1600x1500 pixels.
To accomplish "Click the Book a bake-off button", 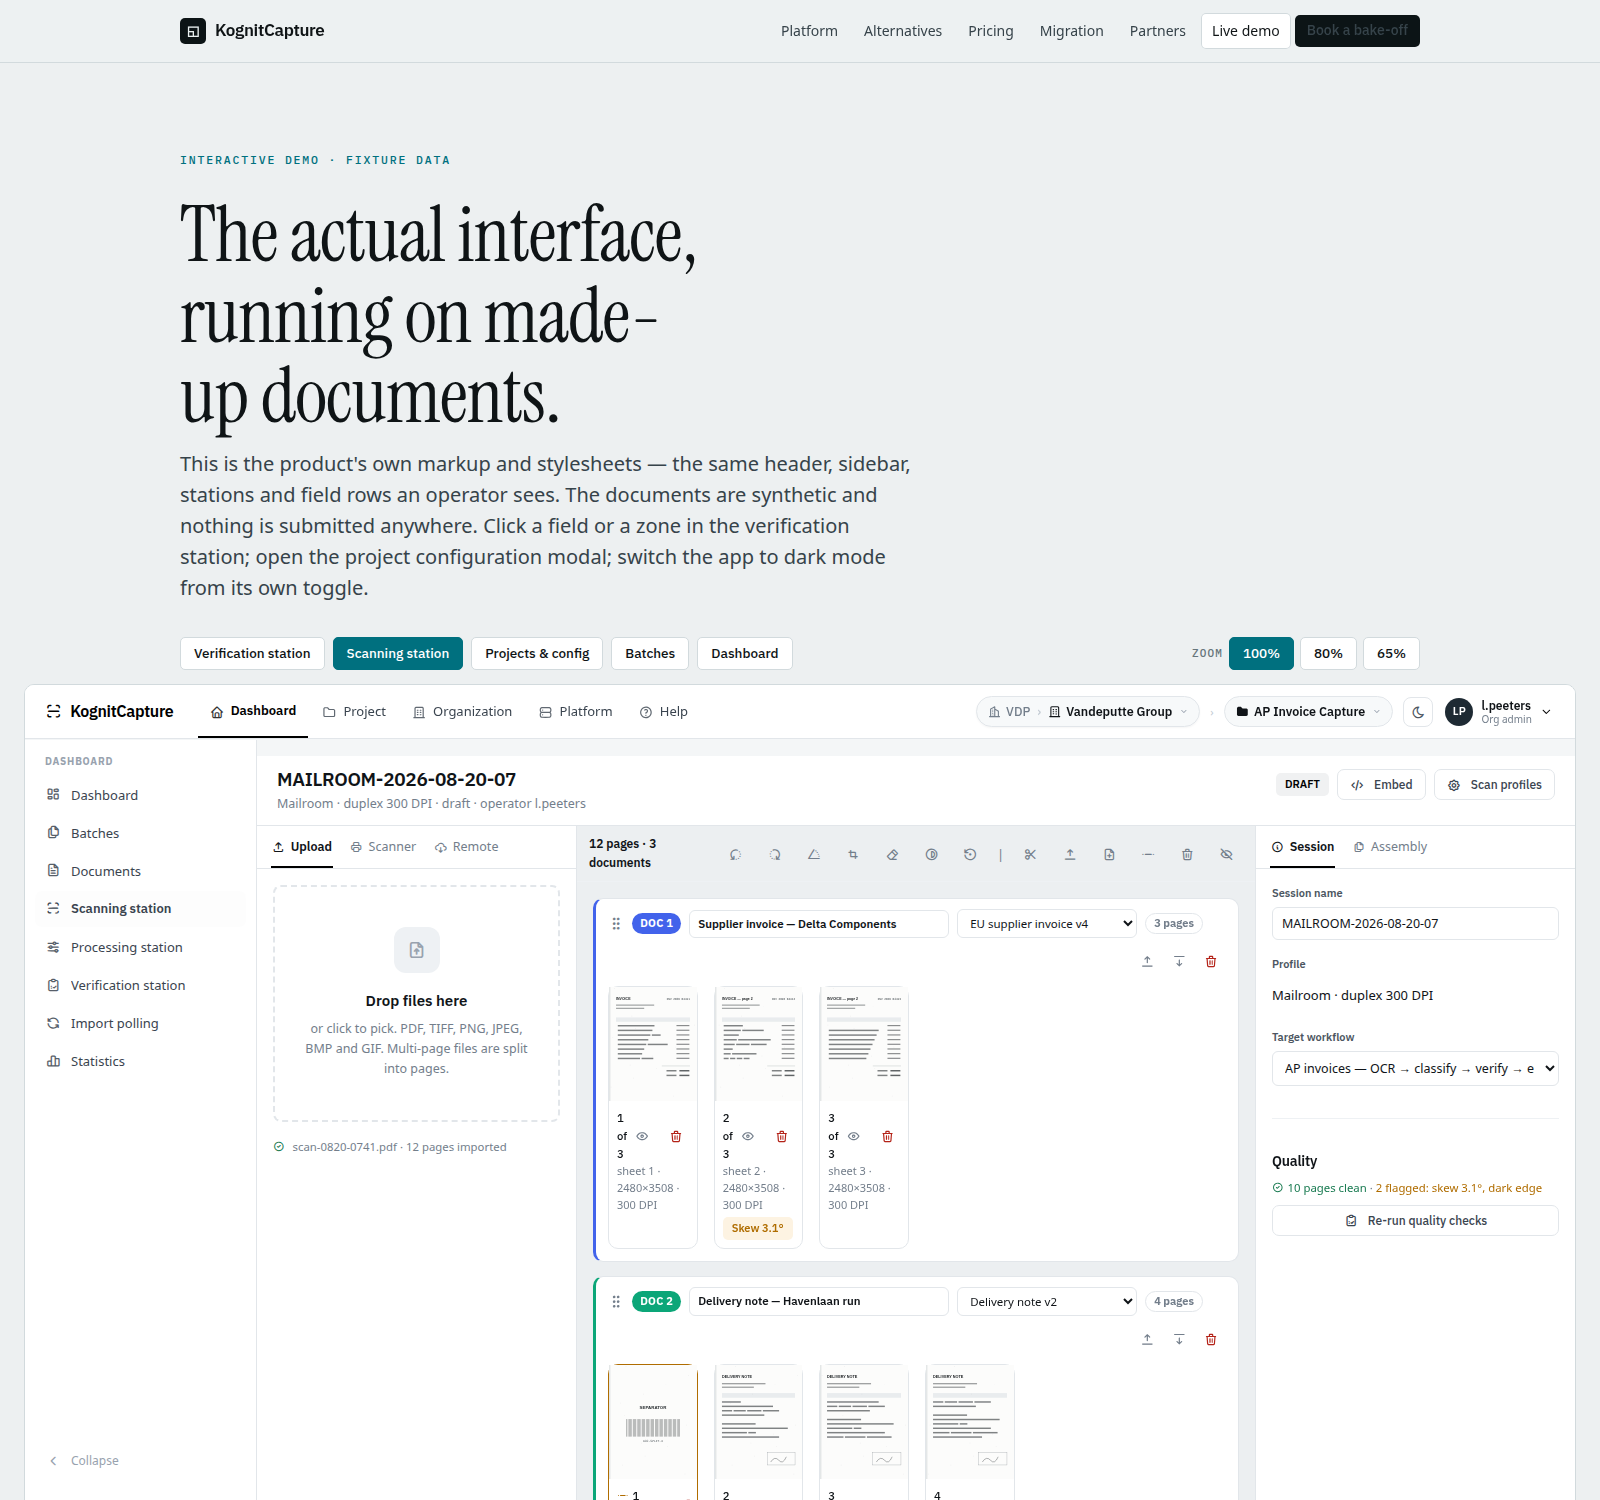I will coord(1357,31).
